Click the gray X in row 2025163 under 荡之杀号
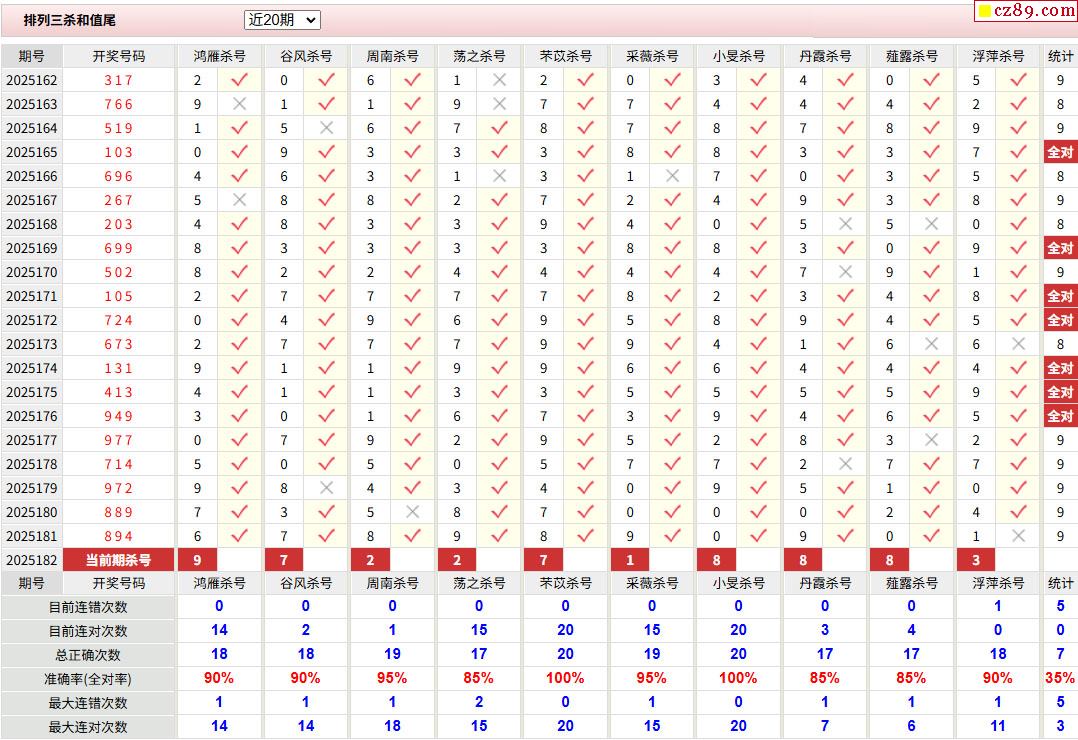Screen dimensions: 1078x740 500,105
